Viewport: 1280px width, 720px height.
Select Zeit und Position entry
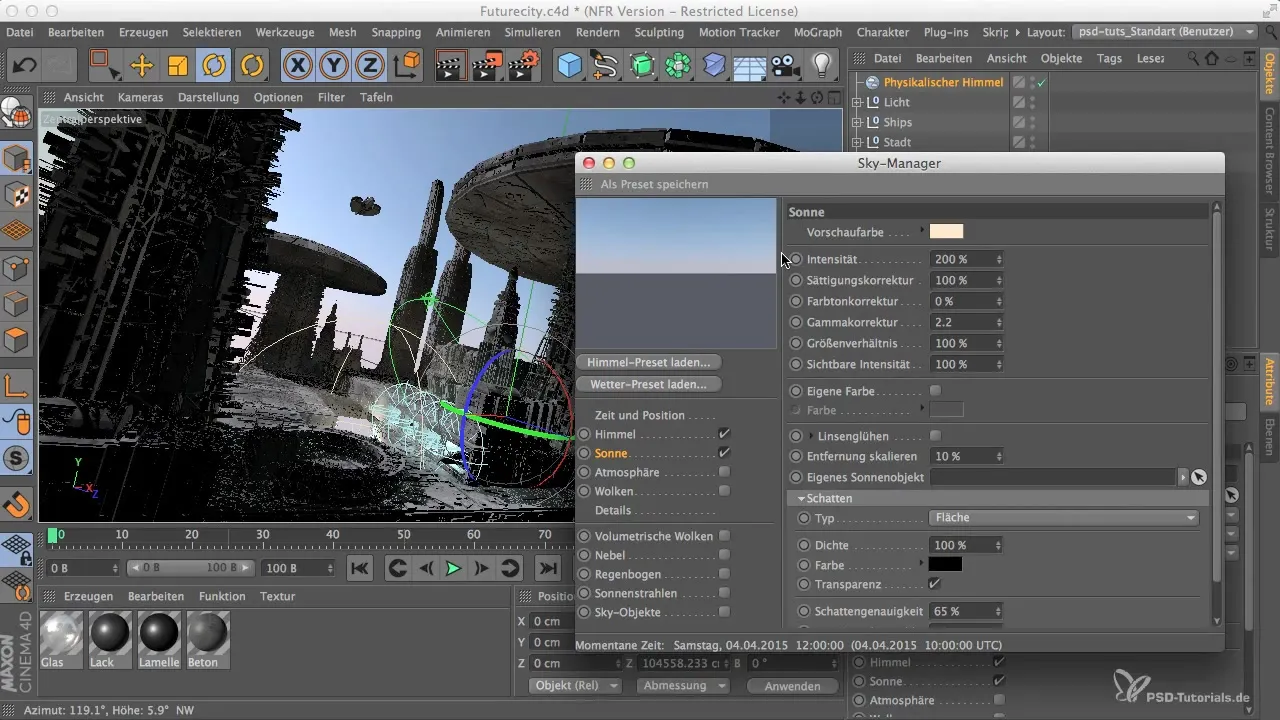pos(640,415)
